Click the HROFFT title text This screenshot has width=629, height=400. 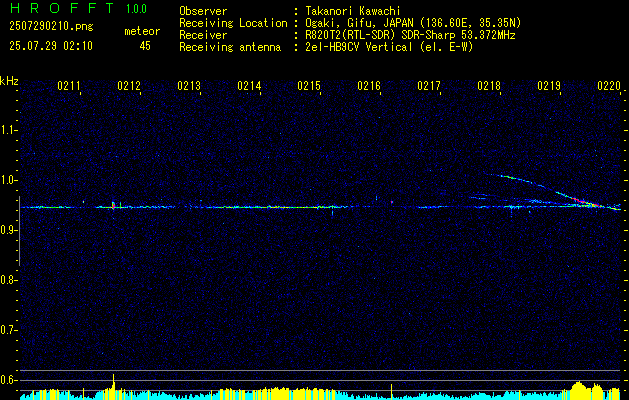coord(62,8)
